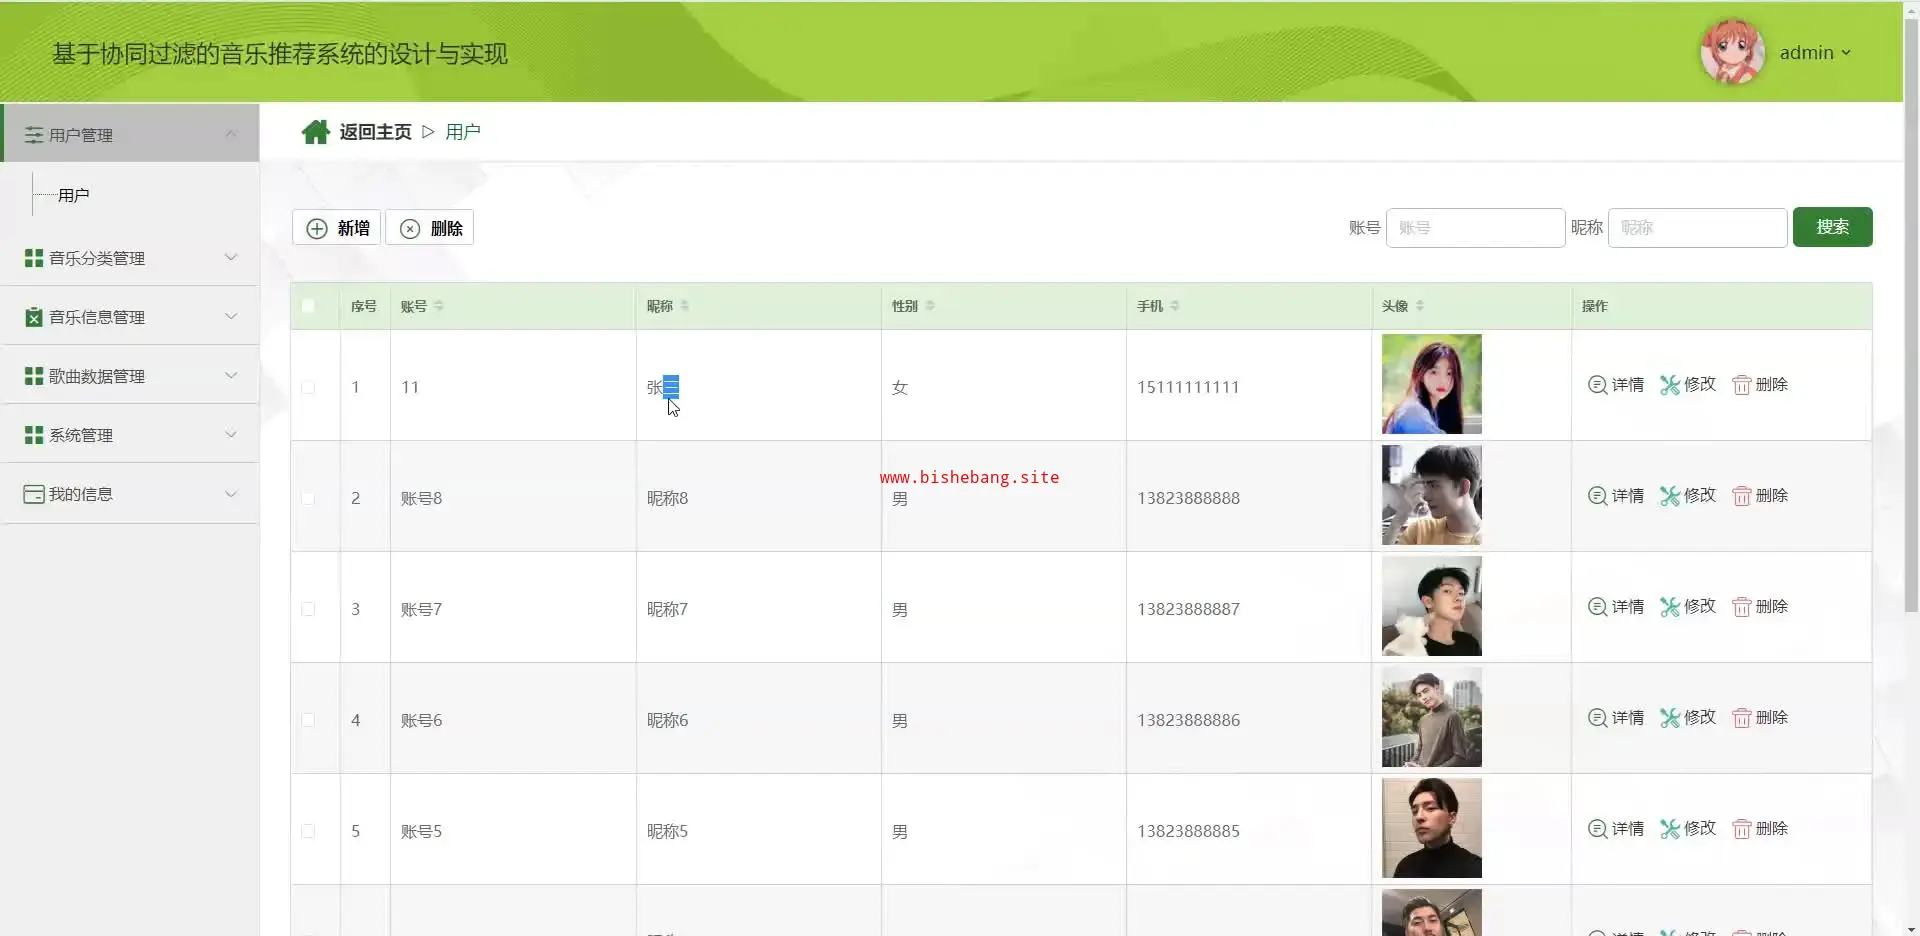Expand the 系统管理 menu chevron
Image resolution: width=1920 pixels, height=936 pixels.
(x=231, y=434)
